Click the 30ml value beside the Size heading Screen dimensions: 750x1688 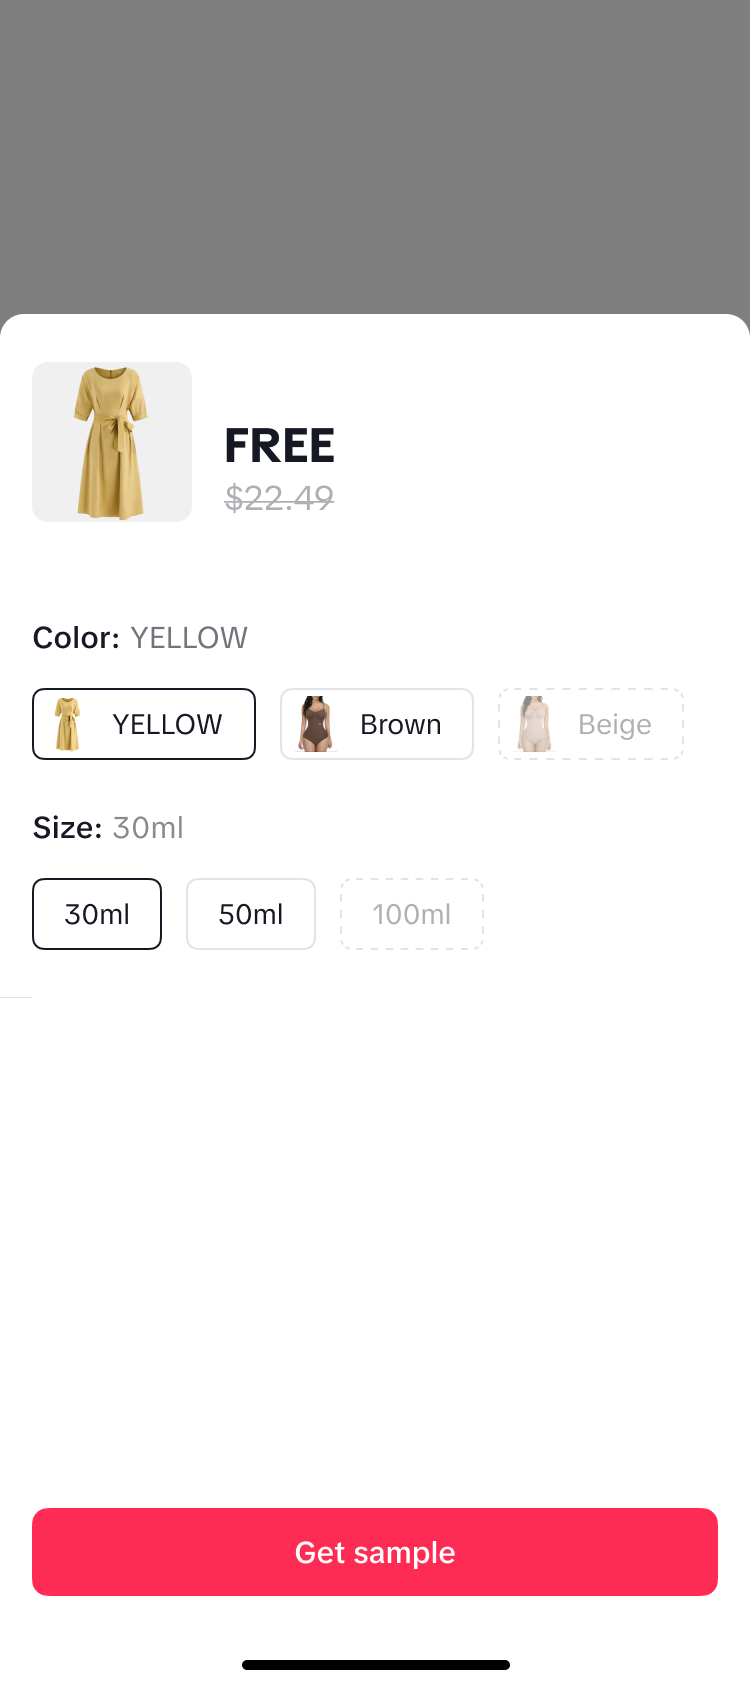point(148,828)
